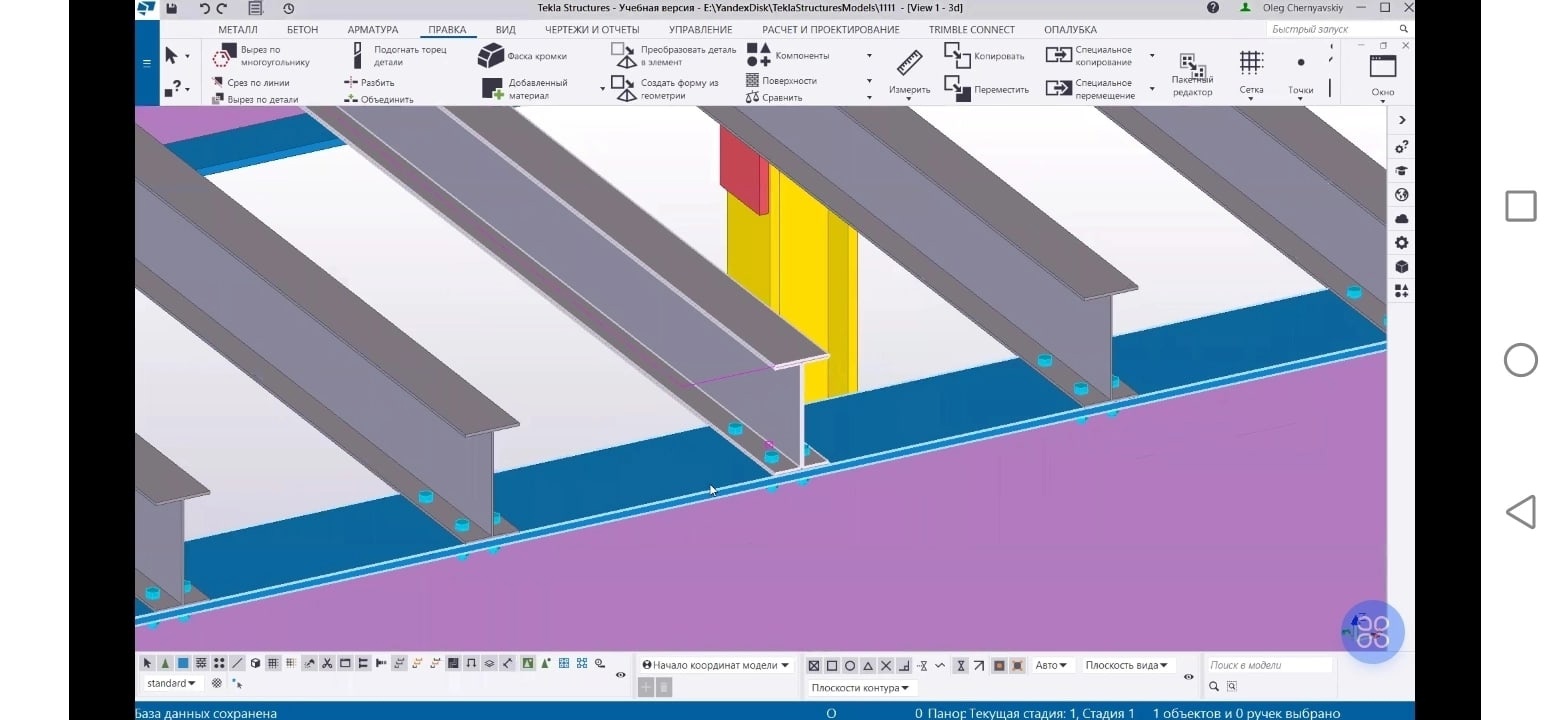Click 'Разбить' split command

coord(369,83)
